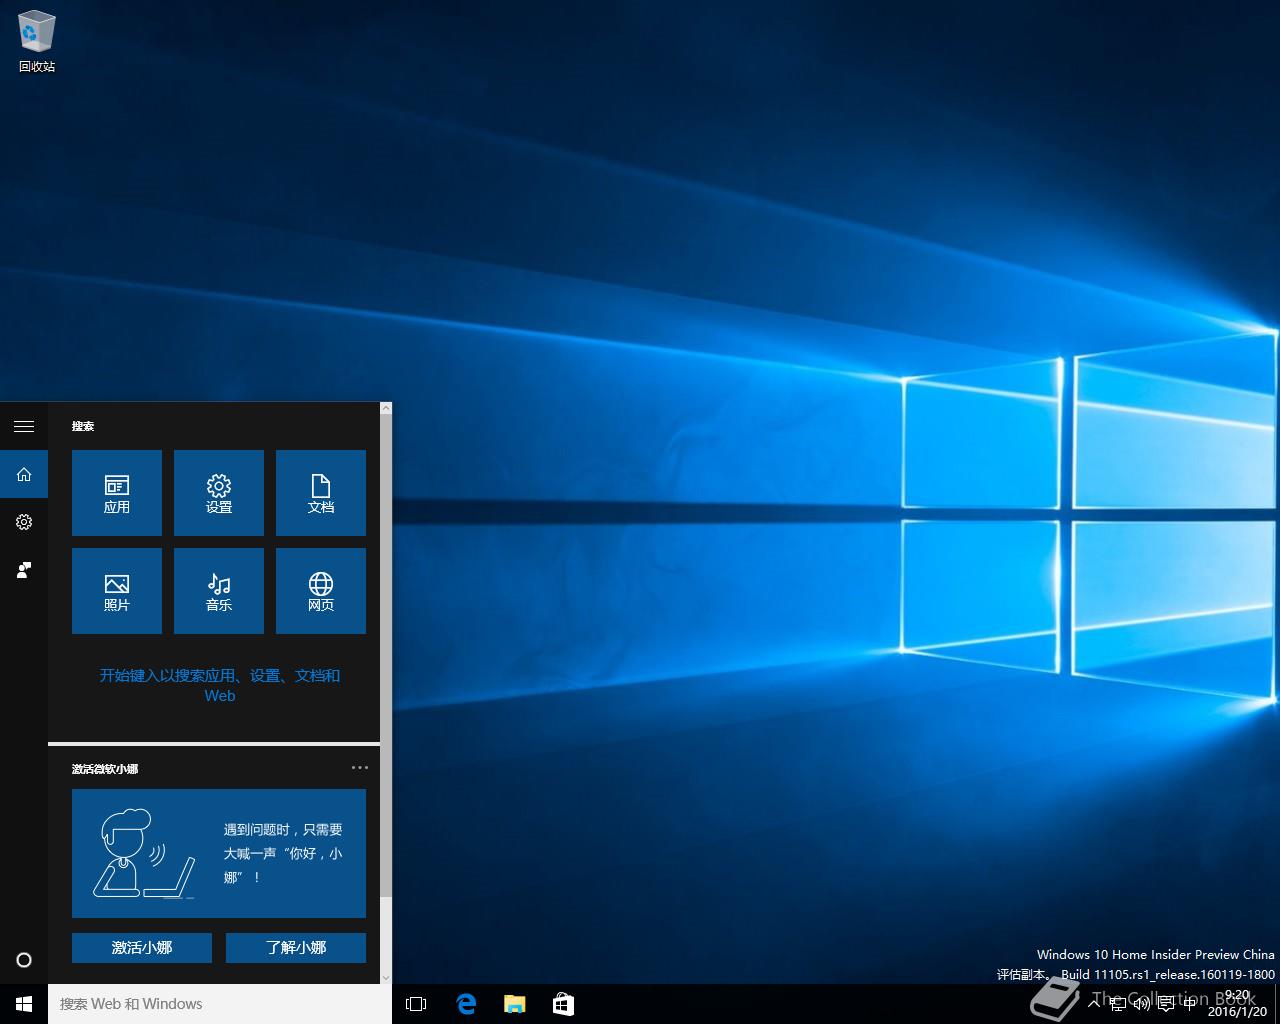Open the feedback icon in Cortana sidebar
This screenshot has height=1024, width=1280.
click(24, 570)
